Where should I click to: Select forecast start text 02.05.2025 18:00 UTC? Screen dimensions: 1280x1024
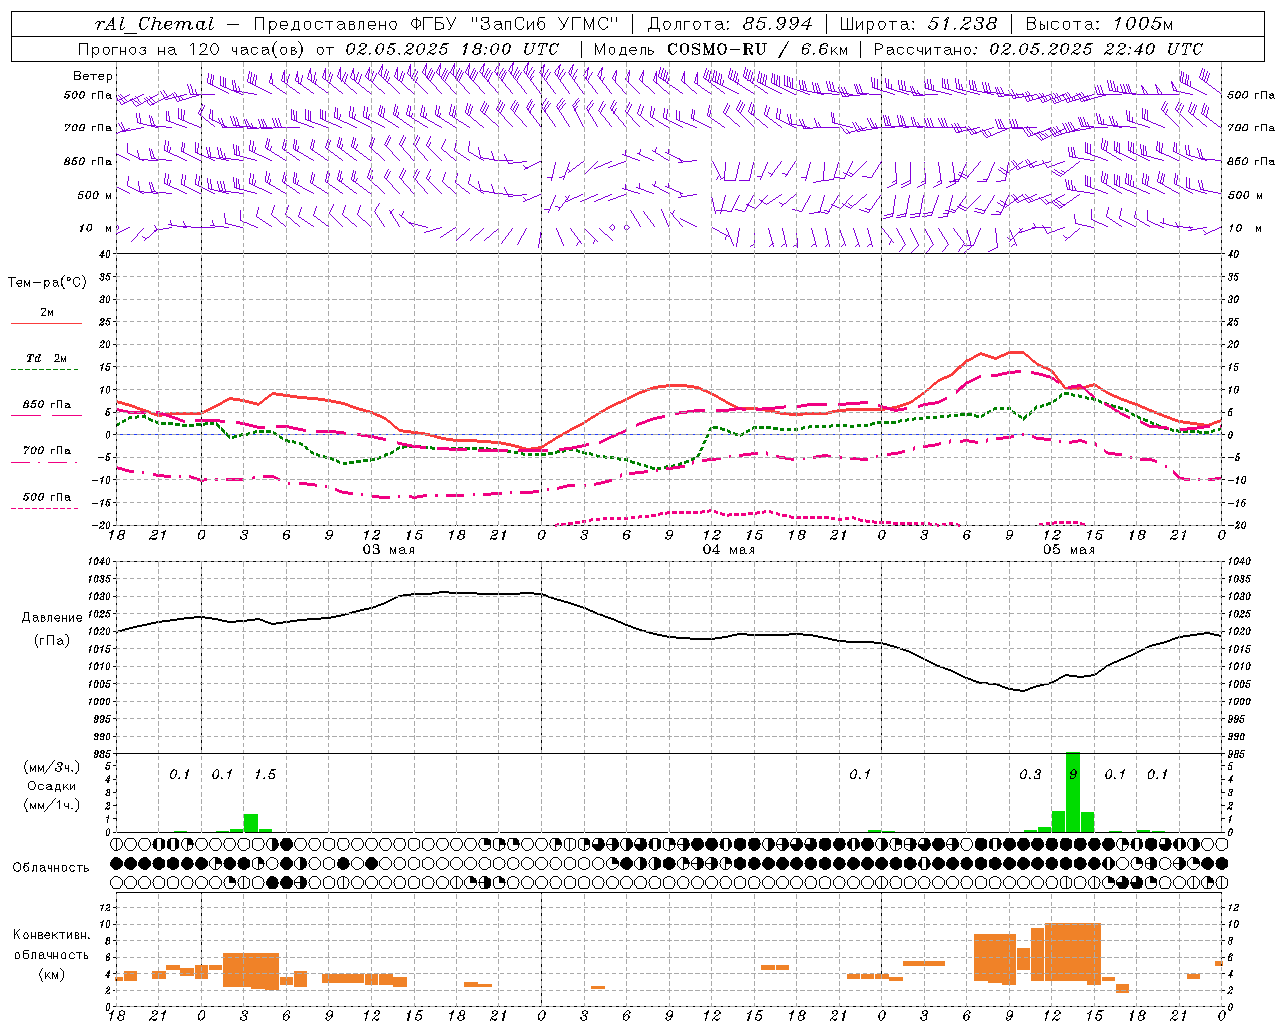point(452,49)
